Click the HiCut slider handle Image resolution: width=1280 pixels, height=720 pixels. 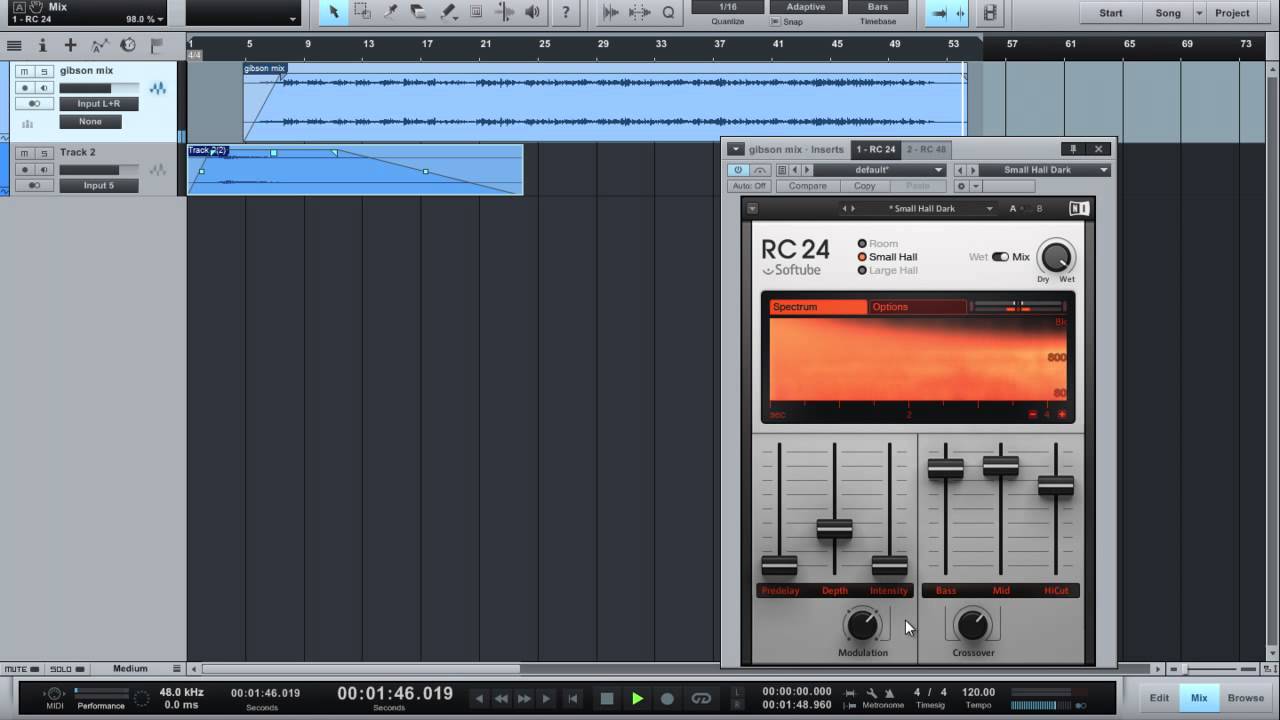[1056, 486]
